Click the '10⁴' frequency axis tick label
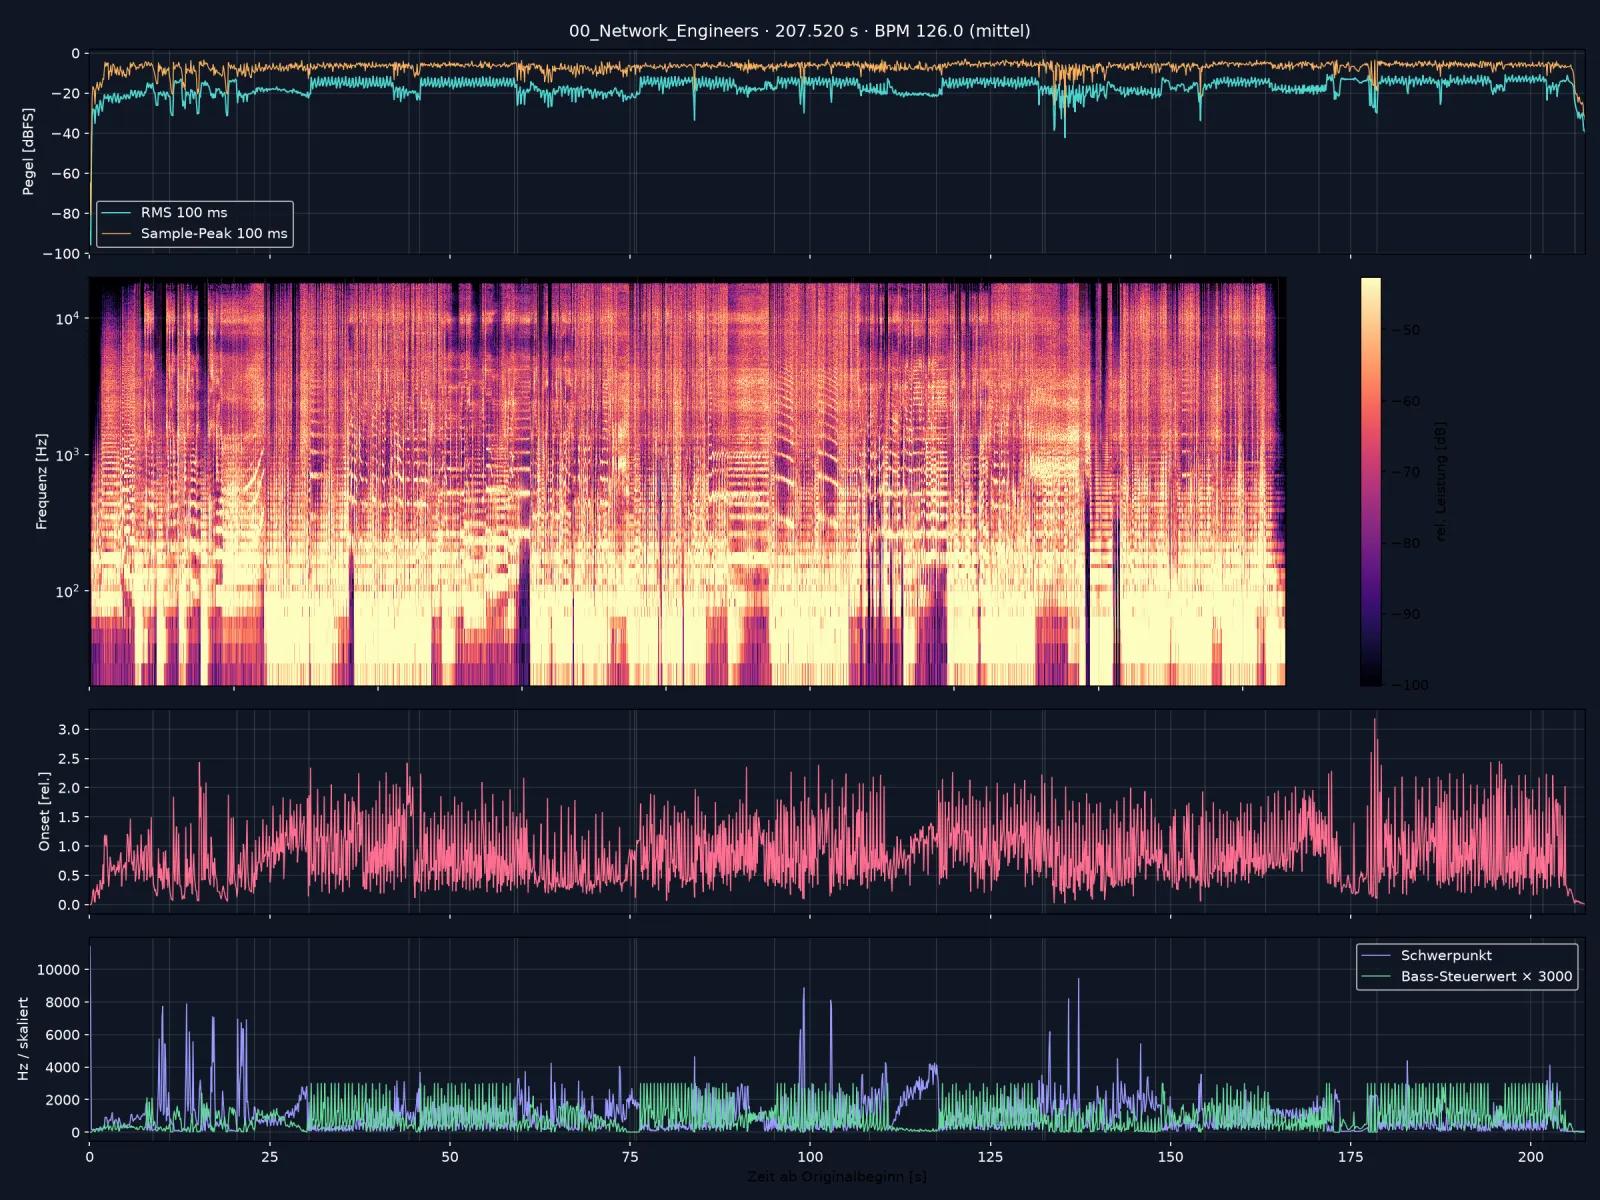 pyautogui.click(x=67, y=318)
